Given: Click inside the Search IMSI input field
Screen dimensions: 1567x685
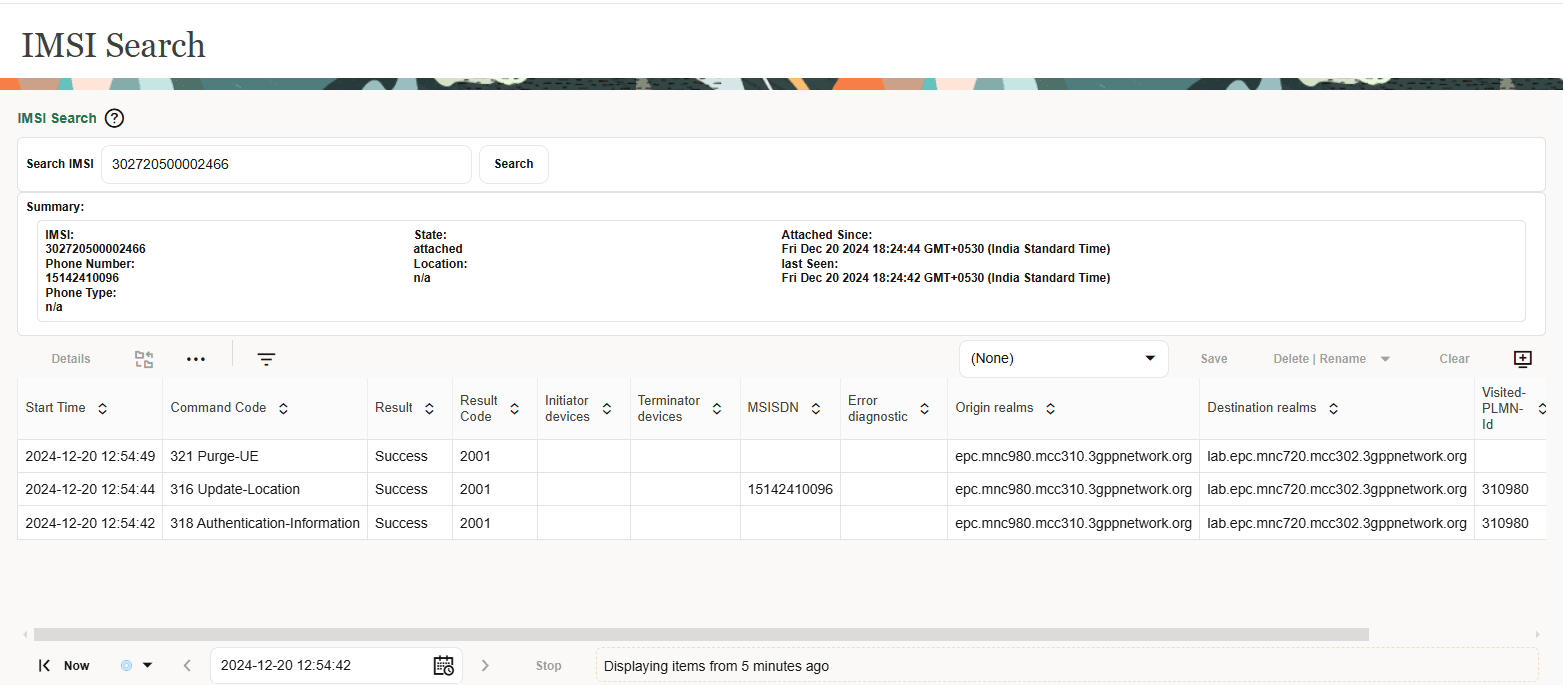Looking at the screenshot, I should point(286,164).
